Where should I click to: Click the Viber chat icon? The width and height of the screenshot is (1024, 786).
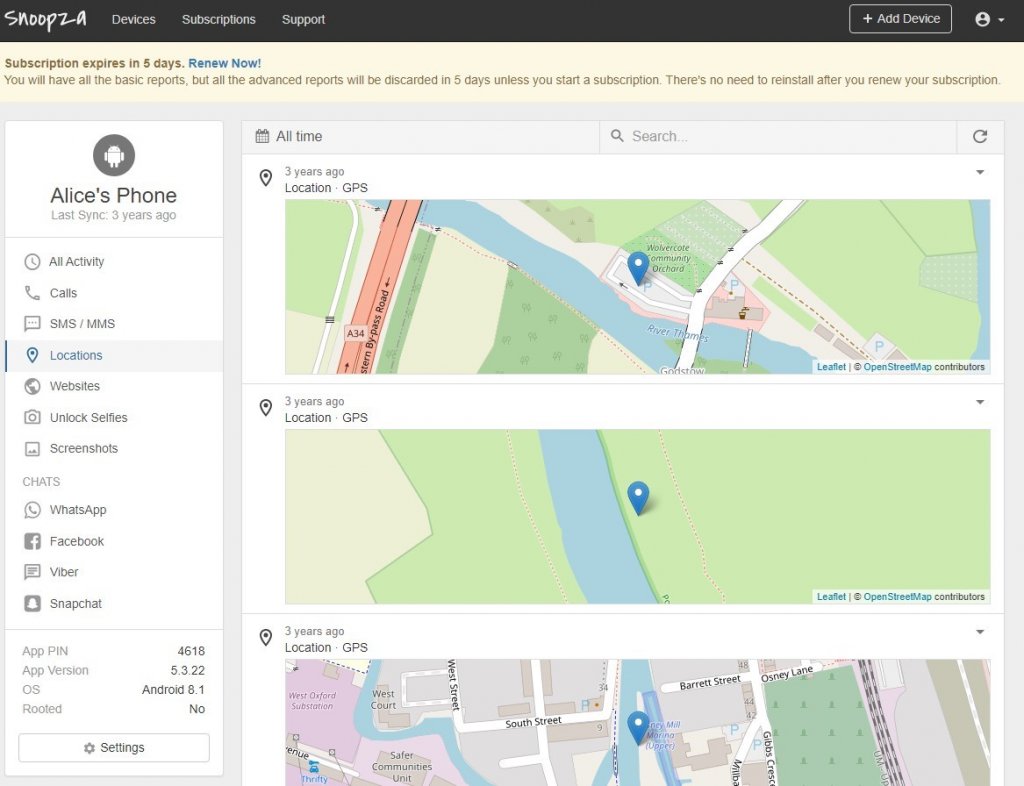32,572
